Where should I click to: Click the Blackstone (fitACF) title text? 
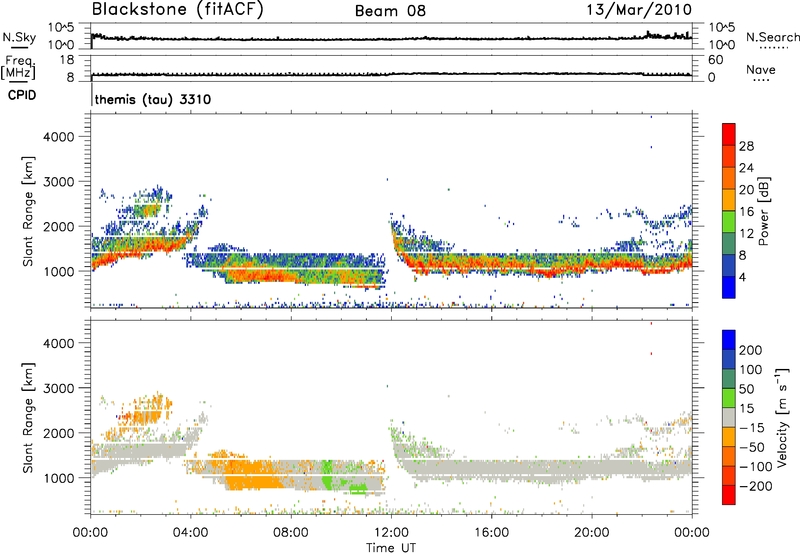[177, 9]
